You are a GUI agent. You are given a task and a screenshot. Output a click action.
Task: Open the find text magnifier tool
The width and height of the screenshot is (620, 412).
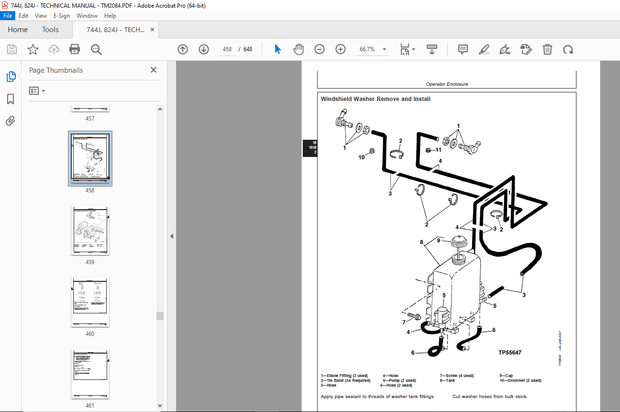click(x=96, y=49)
